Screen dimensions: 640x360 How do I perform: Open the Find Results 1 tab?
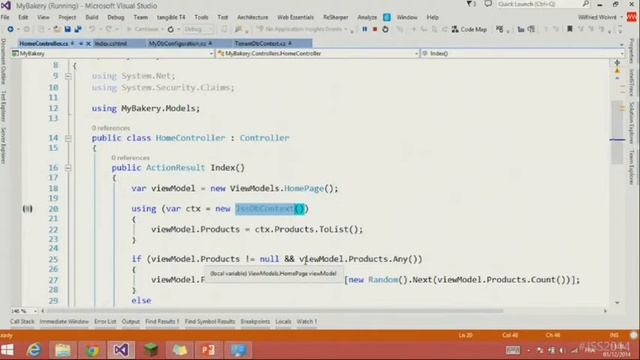(x=162, y=322)
